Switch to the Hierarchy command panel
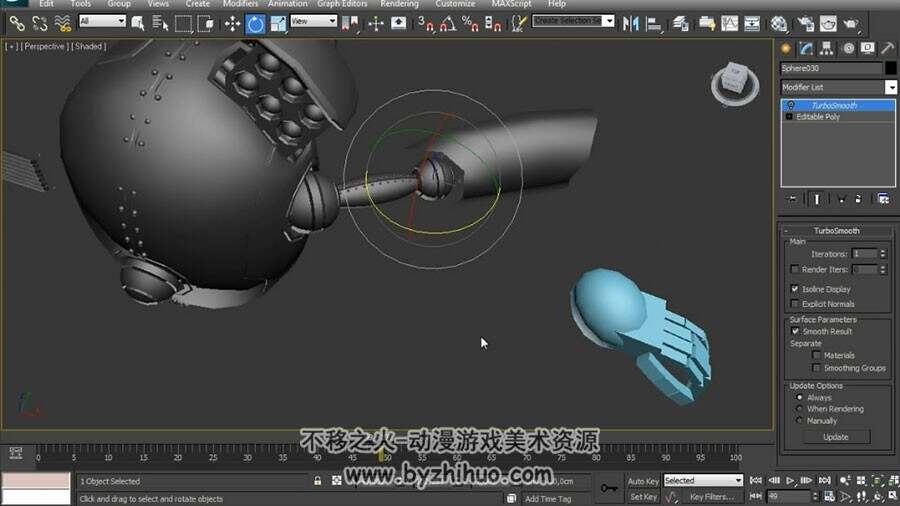The width and height of the screenshot is (900, 506). pyautogui.click(x=827, y=49)
